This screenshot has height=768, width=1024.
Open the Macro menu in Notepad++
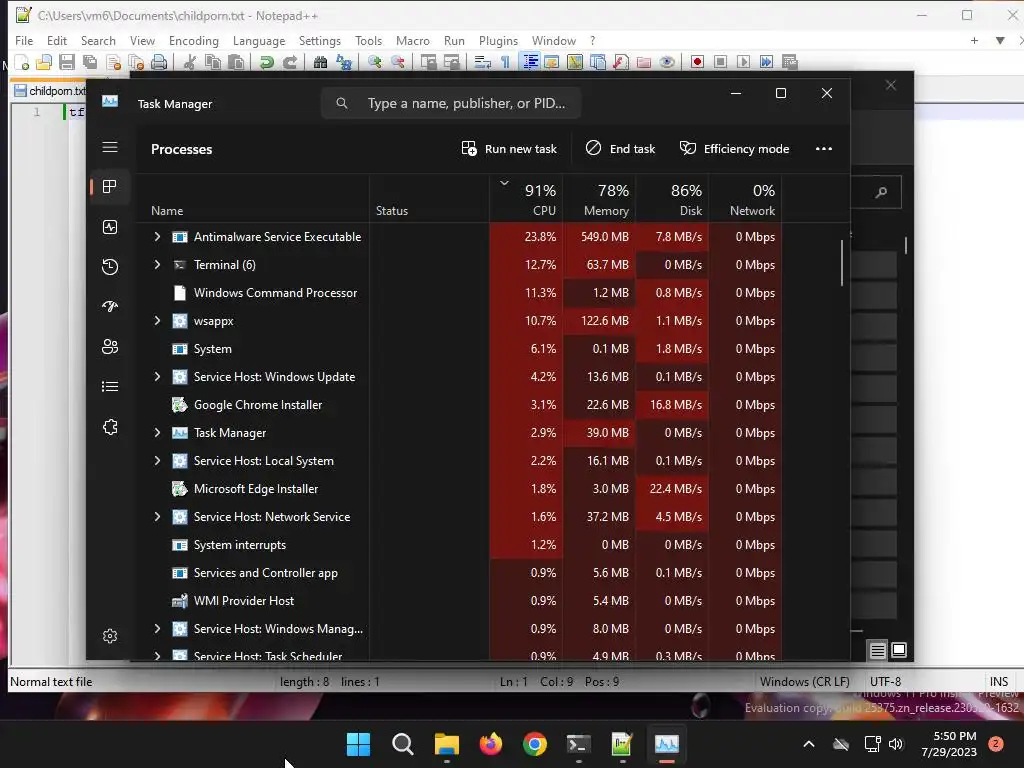[x=413, y=40]
